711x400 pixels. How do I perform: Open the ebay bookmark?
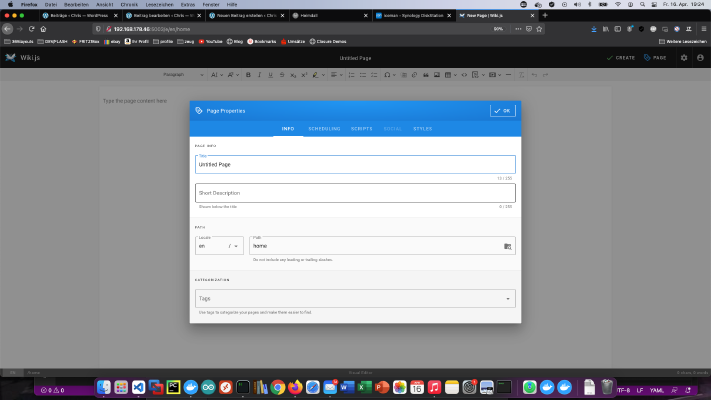(x=112, y=41)
